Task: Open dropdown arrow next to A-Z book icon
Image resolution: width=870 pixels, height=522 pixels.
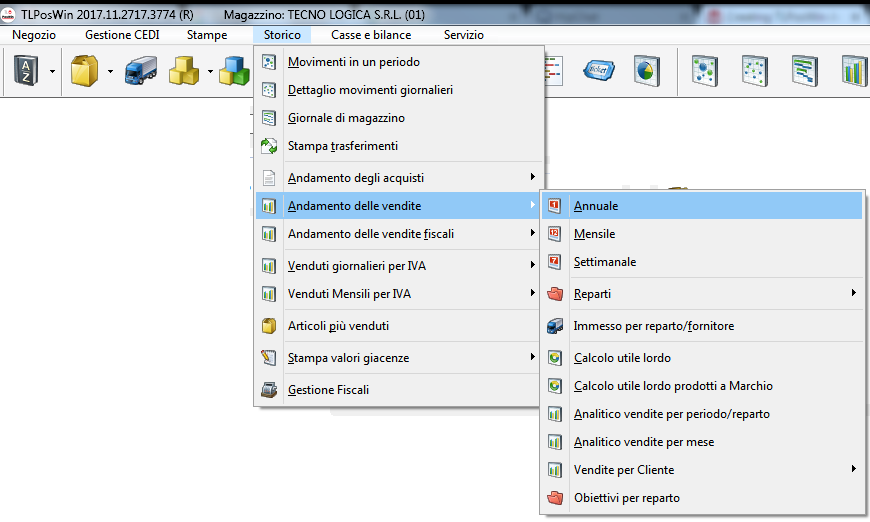Action: 52,72
